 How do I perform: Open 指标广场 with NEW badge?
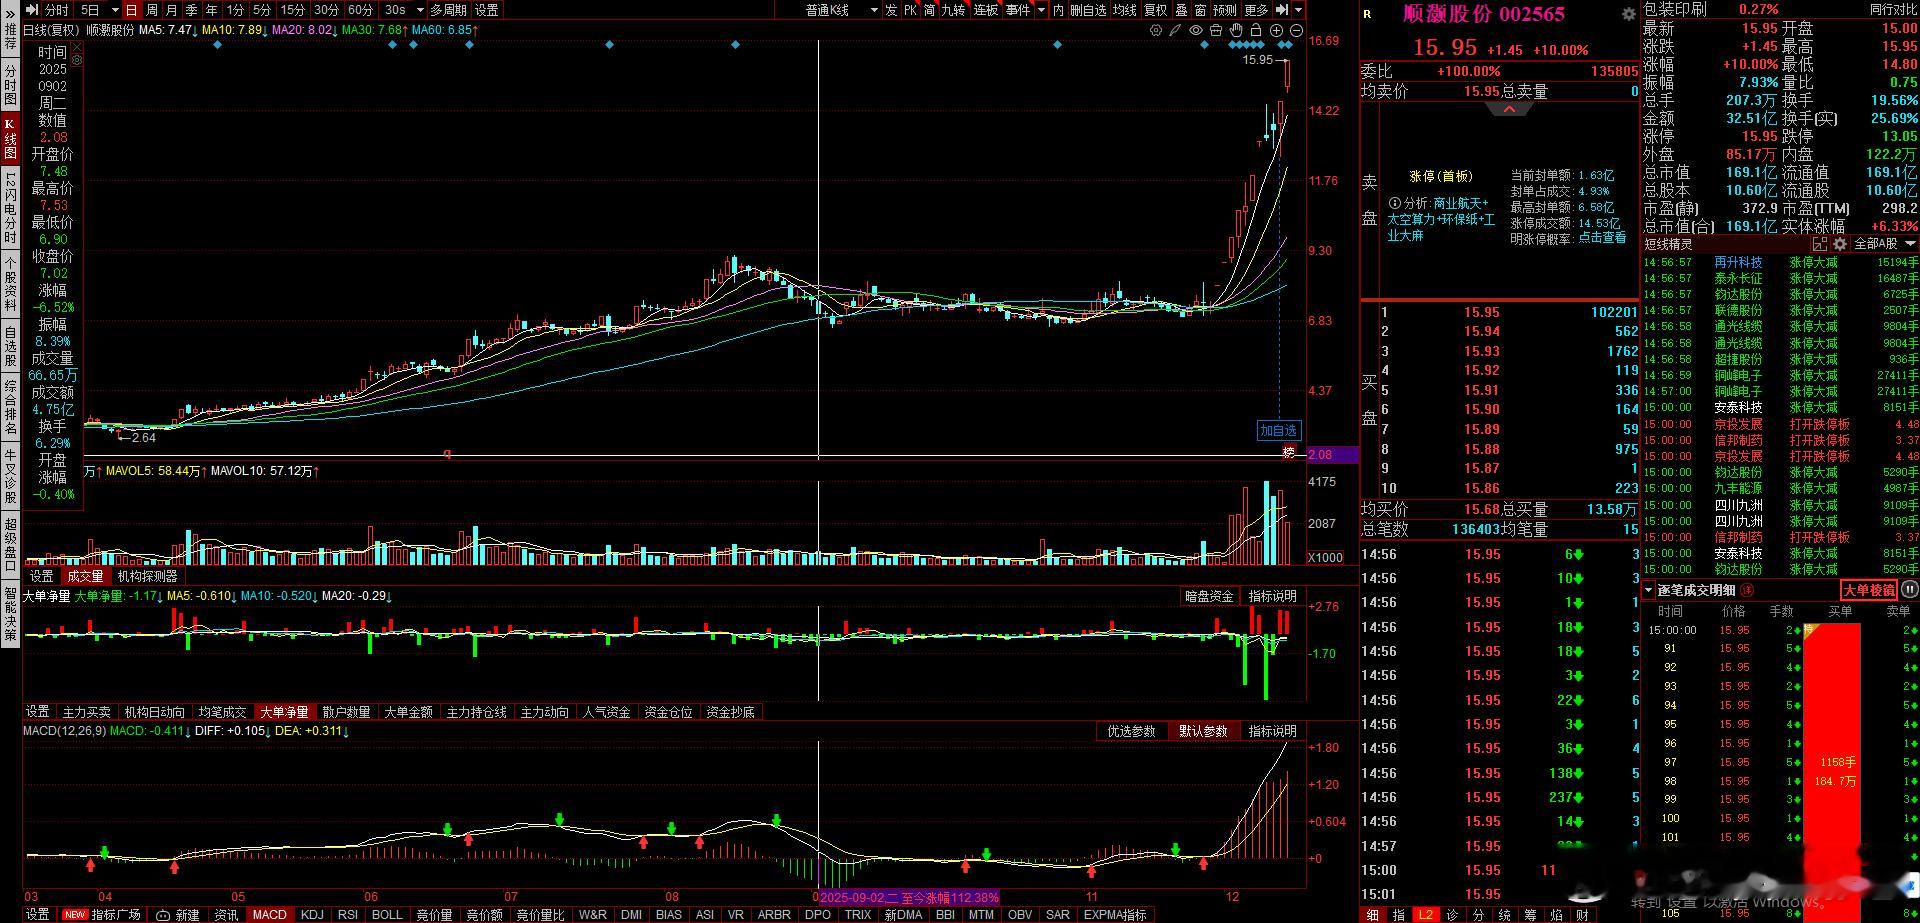102,915
